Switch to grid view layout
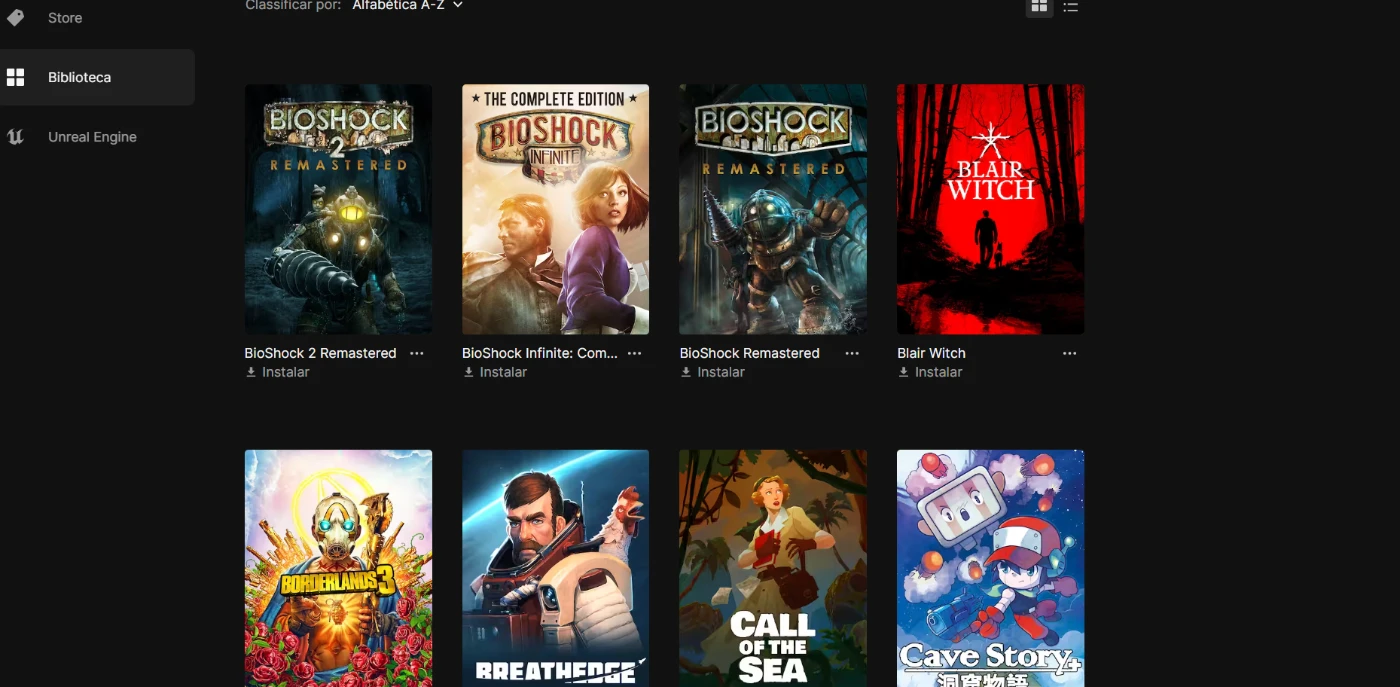The image size is (1400, 687). click(x=1039, y=6)
